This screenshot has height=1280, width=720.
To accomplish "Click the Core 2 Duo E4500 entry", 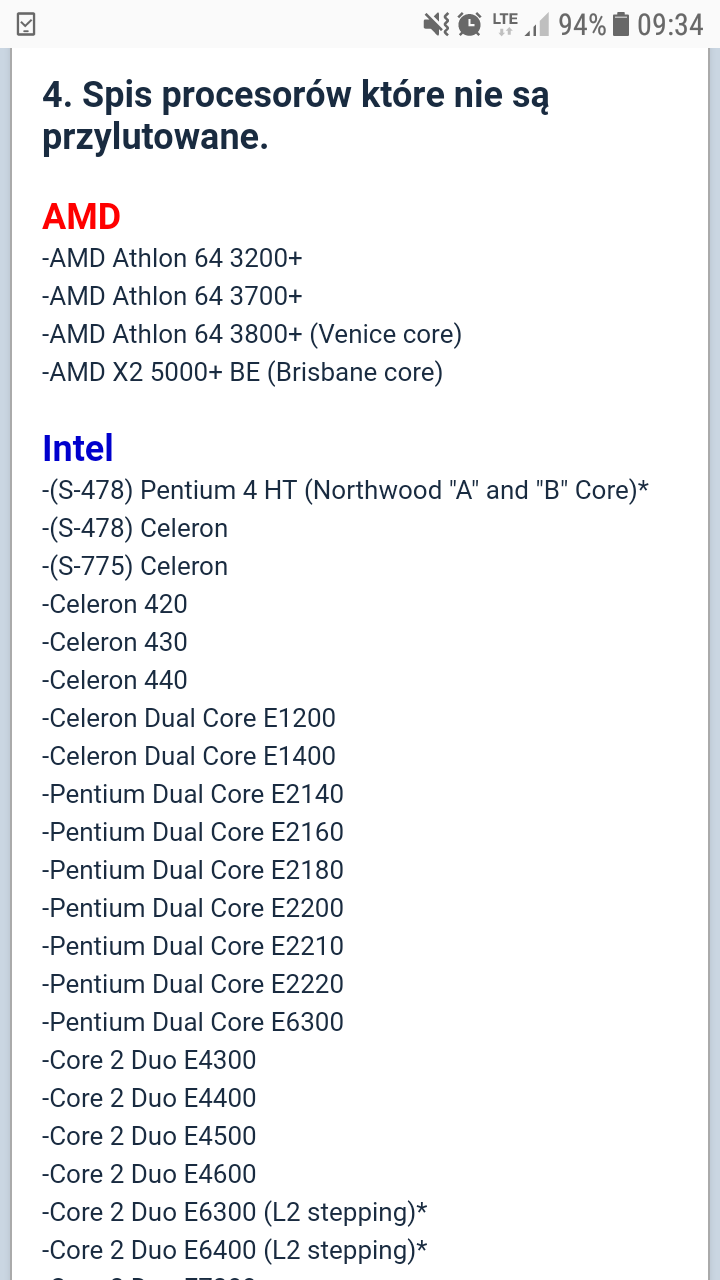I will point(149,1136).
